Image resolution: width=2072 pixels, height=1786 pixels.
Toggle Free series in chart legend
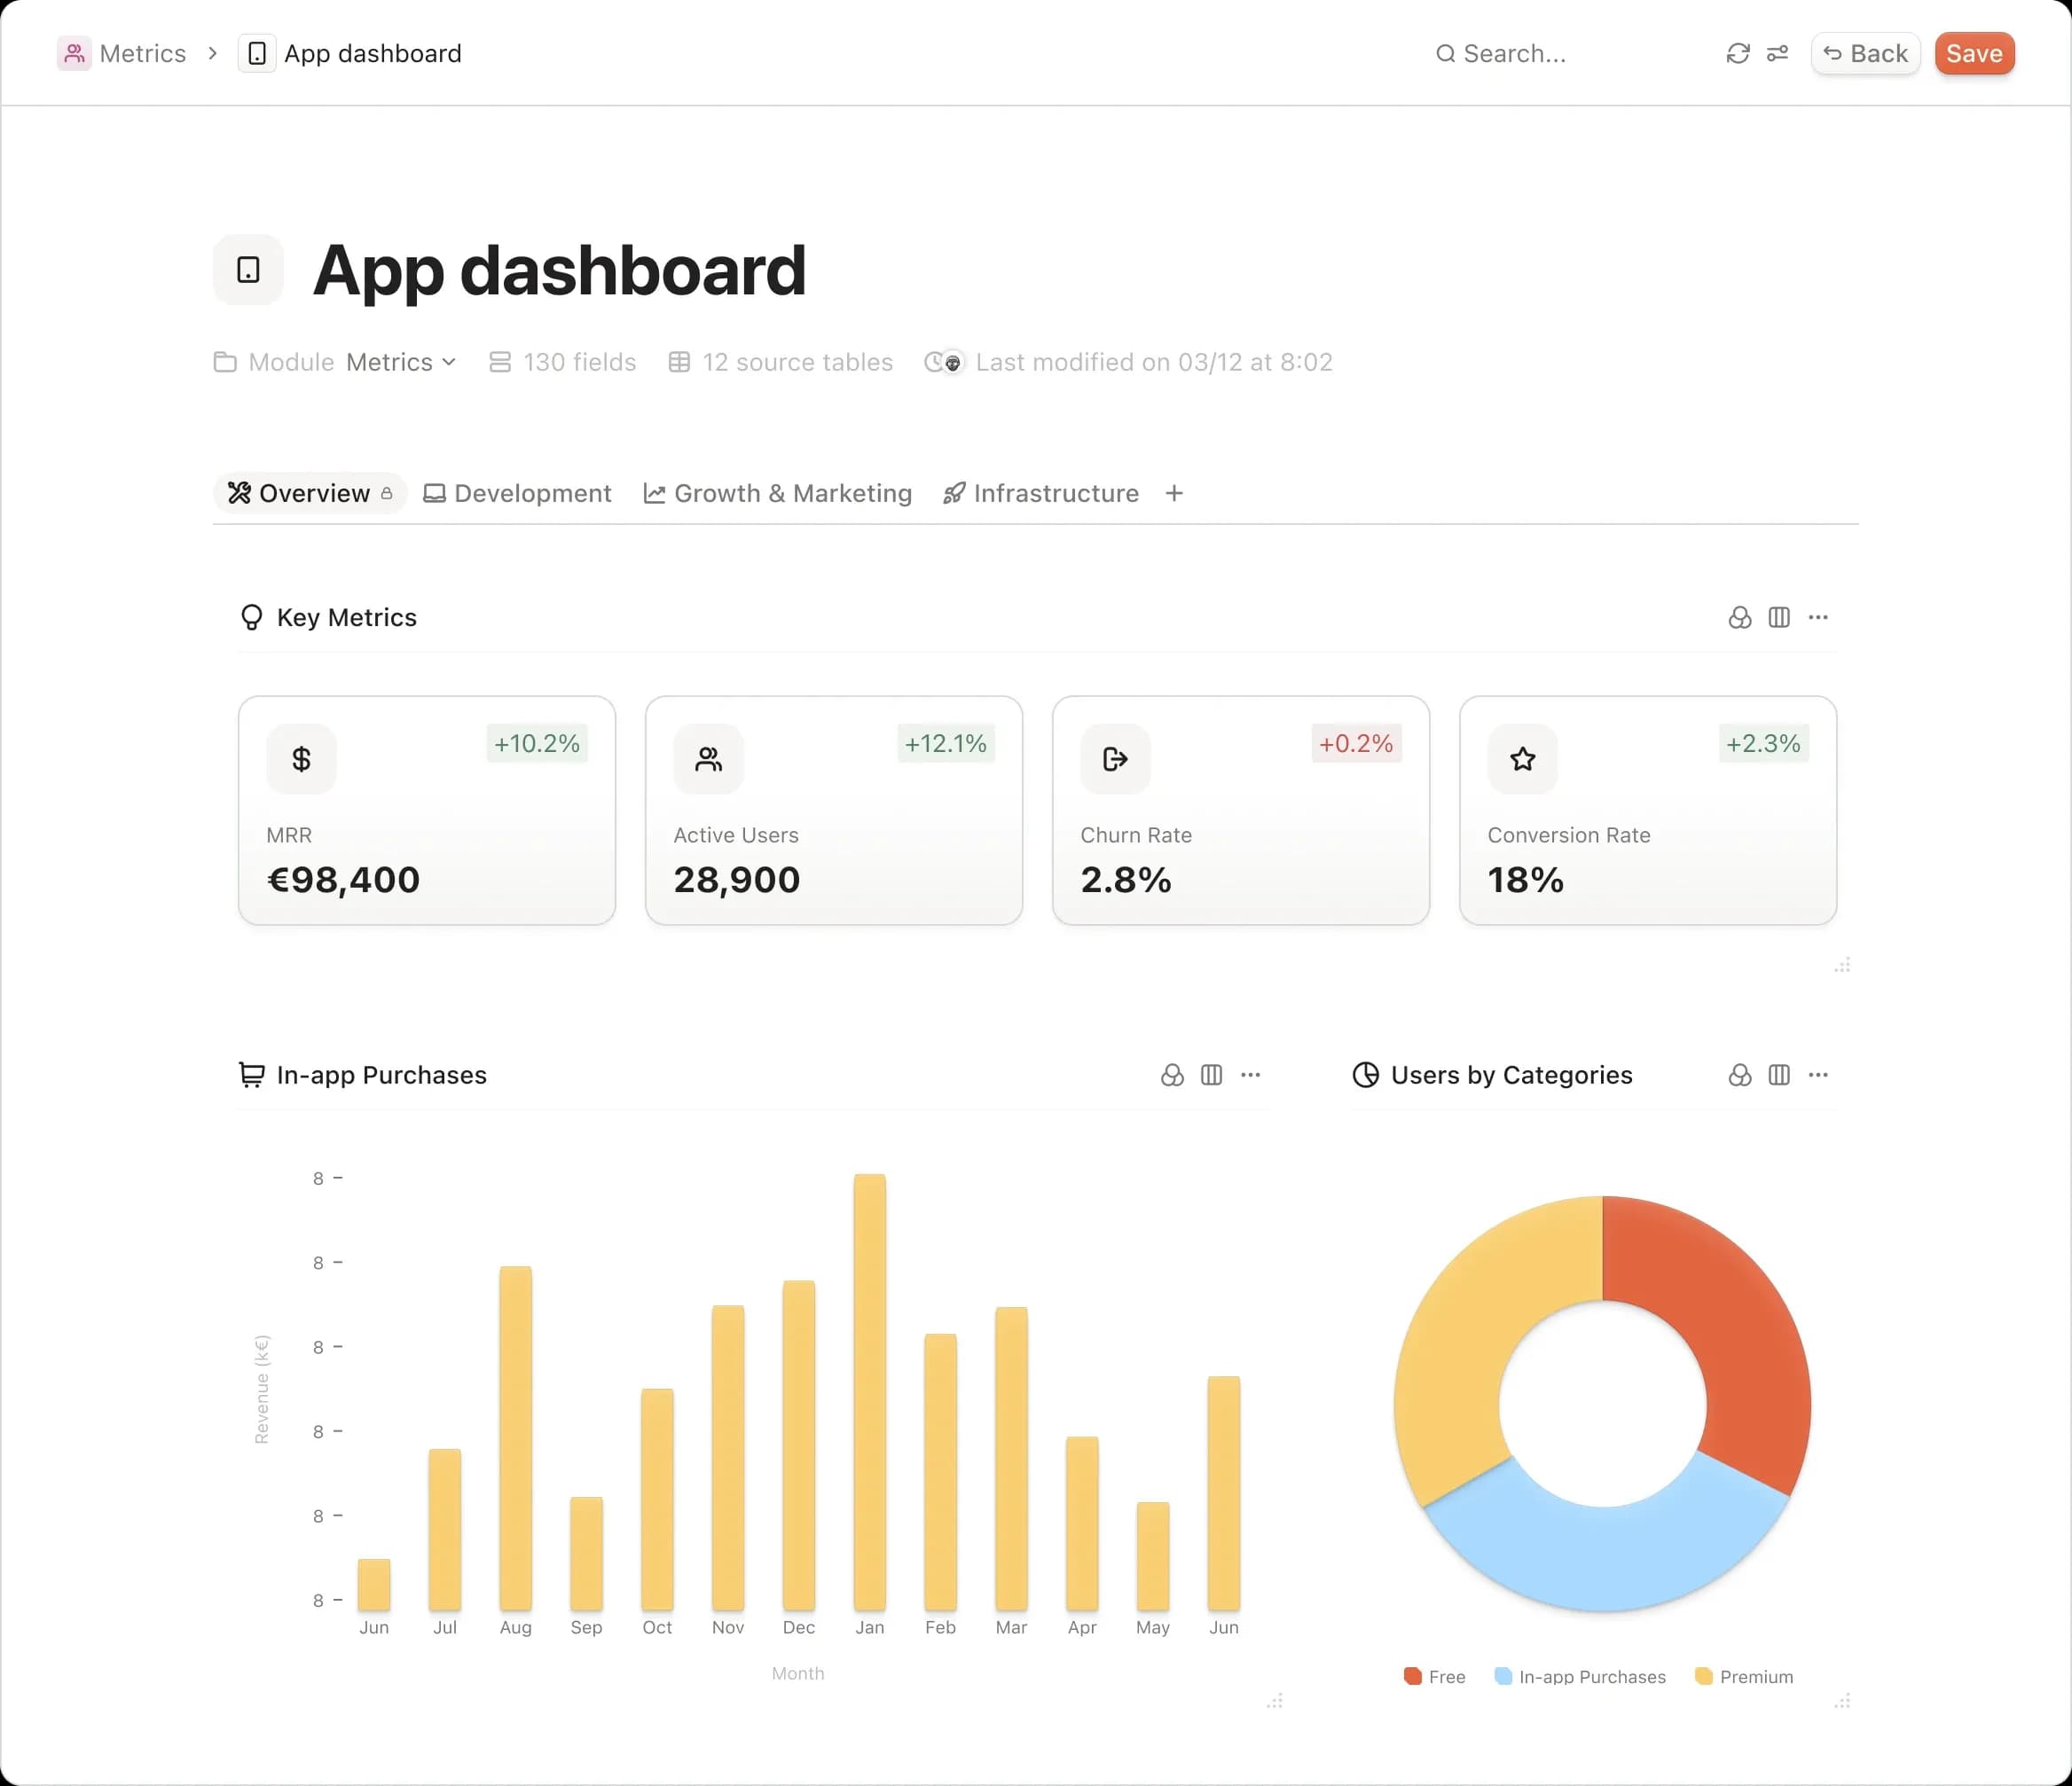[1434, 1677]
